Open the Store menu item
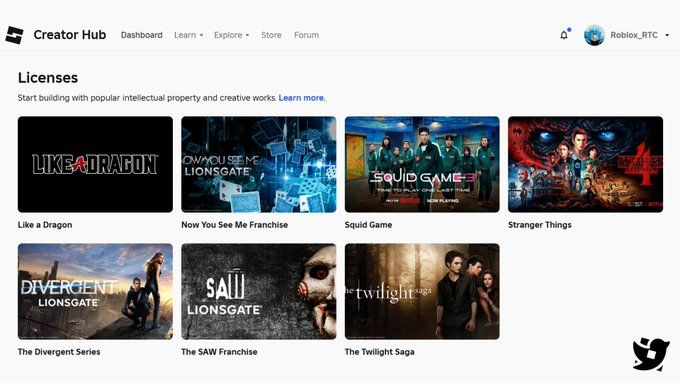The image size is (680, 383). pos(271,35)
